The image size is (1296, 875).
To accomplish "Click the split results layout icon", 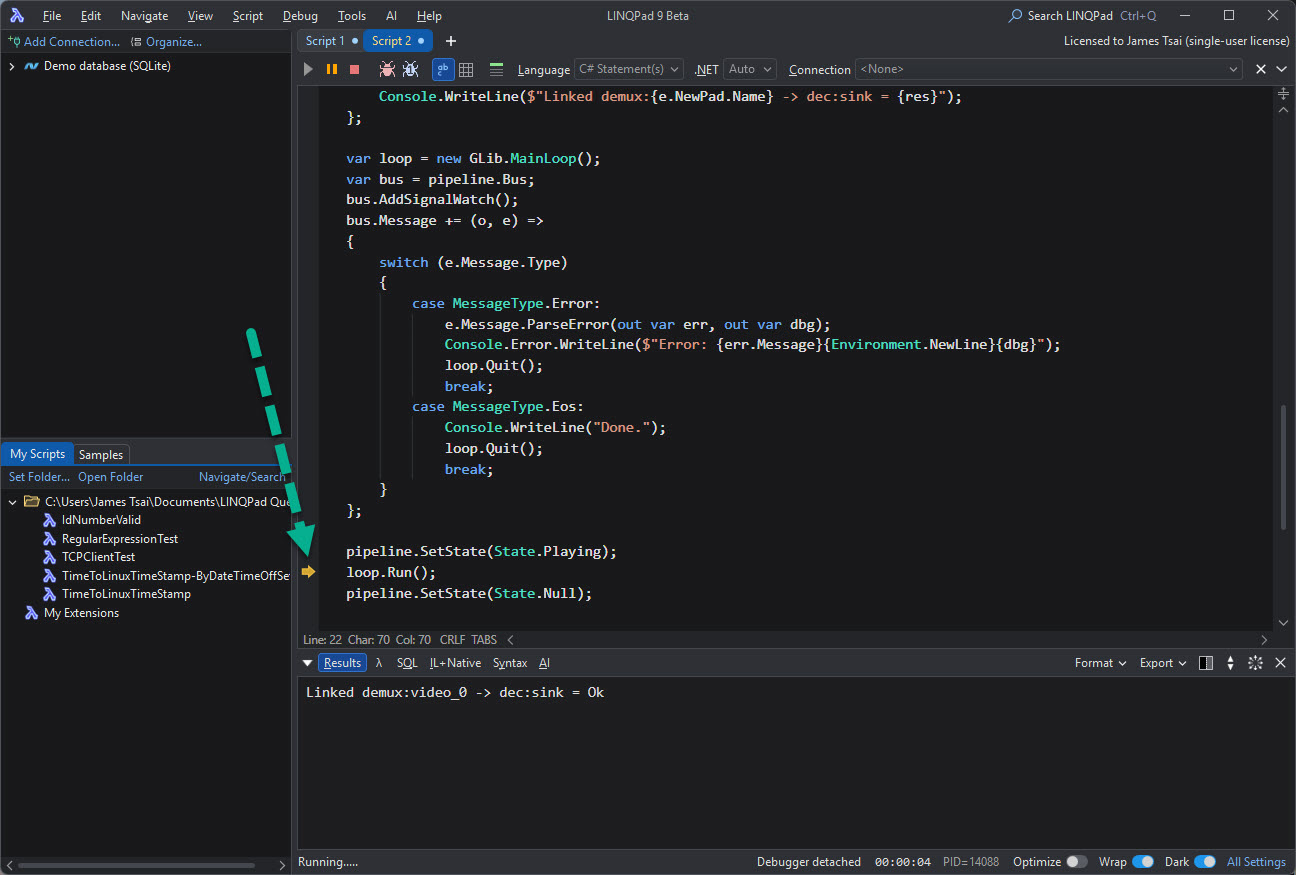I will 1206,663.
